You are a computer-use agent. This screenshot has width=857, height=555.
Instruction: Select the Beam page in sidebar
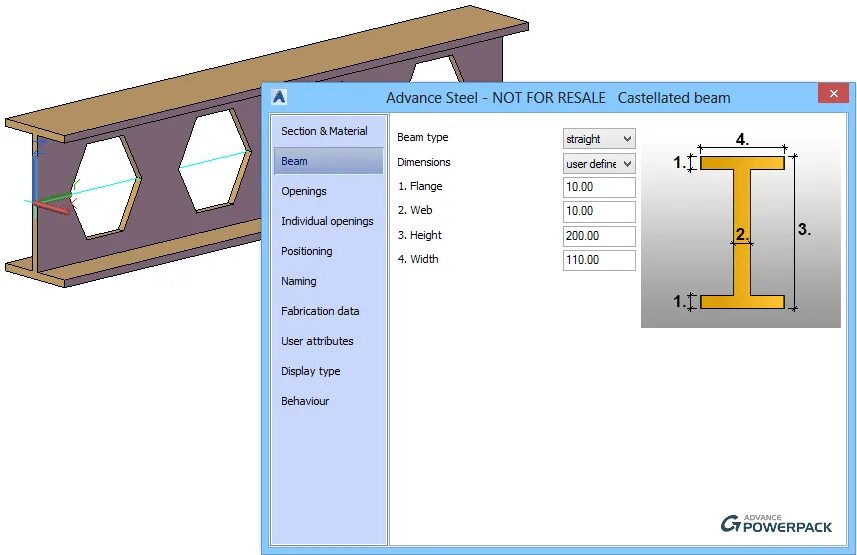point(328,161)
